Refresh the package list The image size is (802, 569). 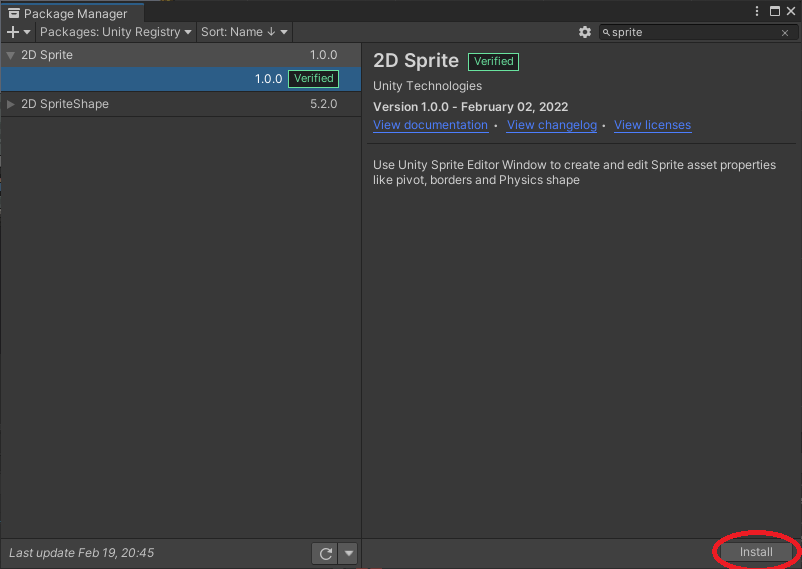point(325,553)
